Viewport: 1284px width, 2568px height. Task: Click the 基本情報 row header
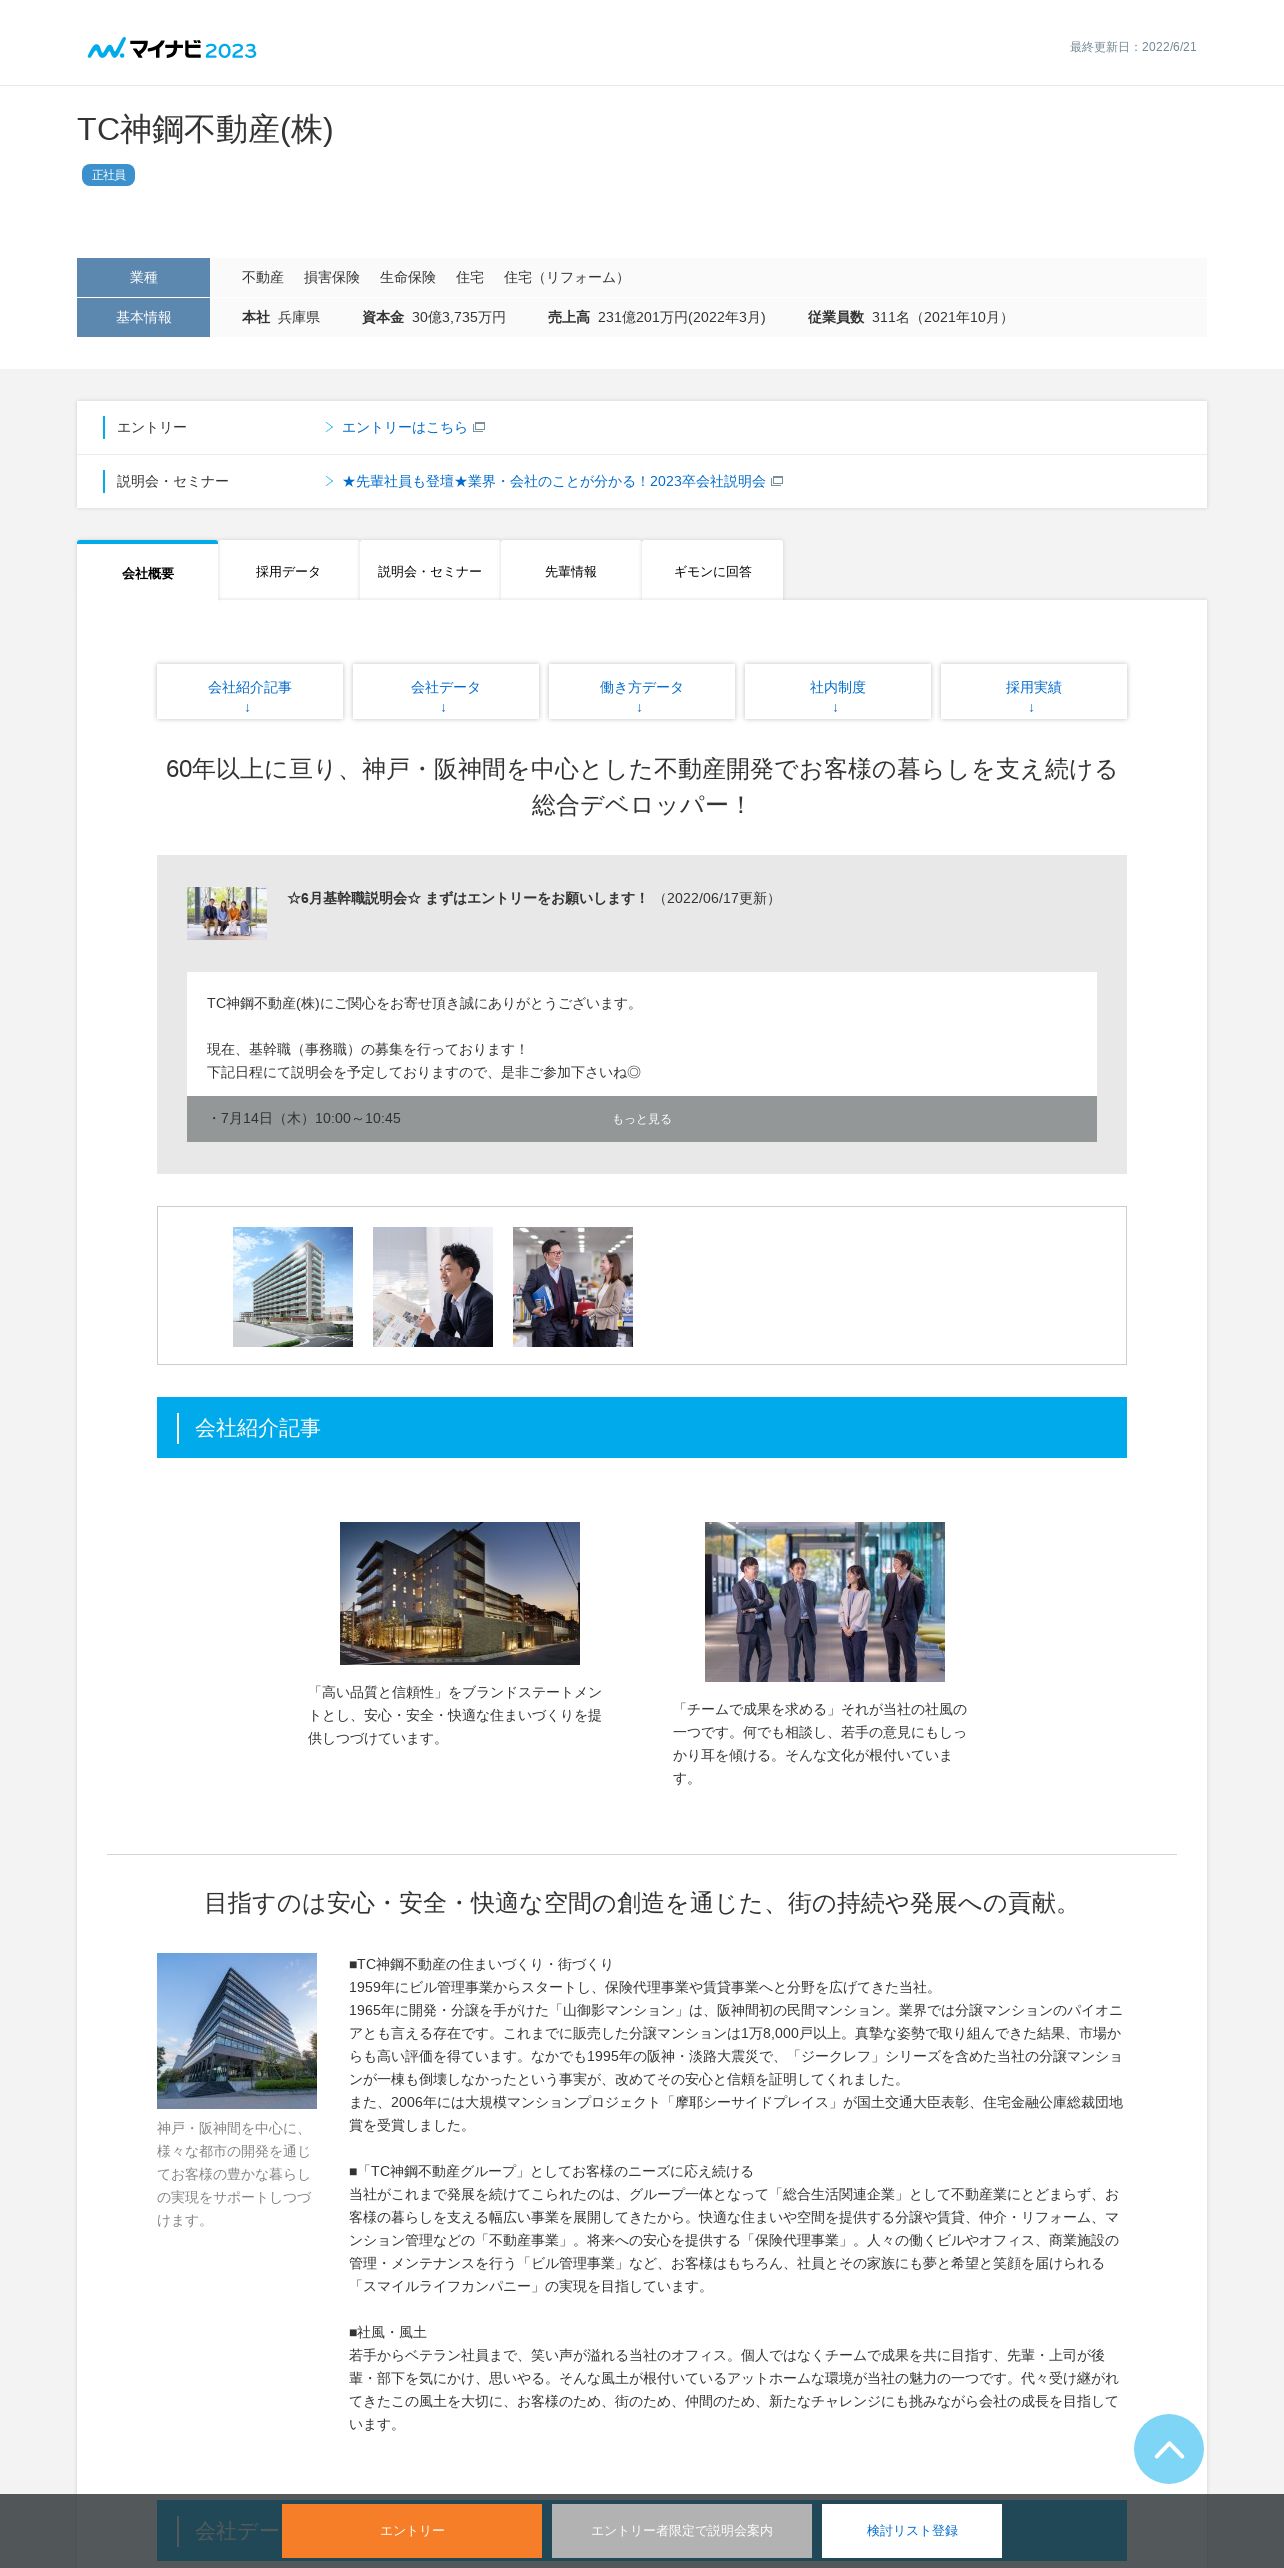143,317
